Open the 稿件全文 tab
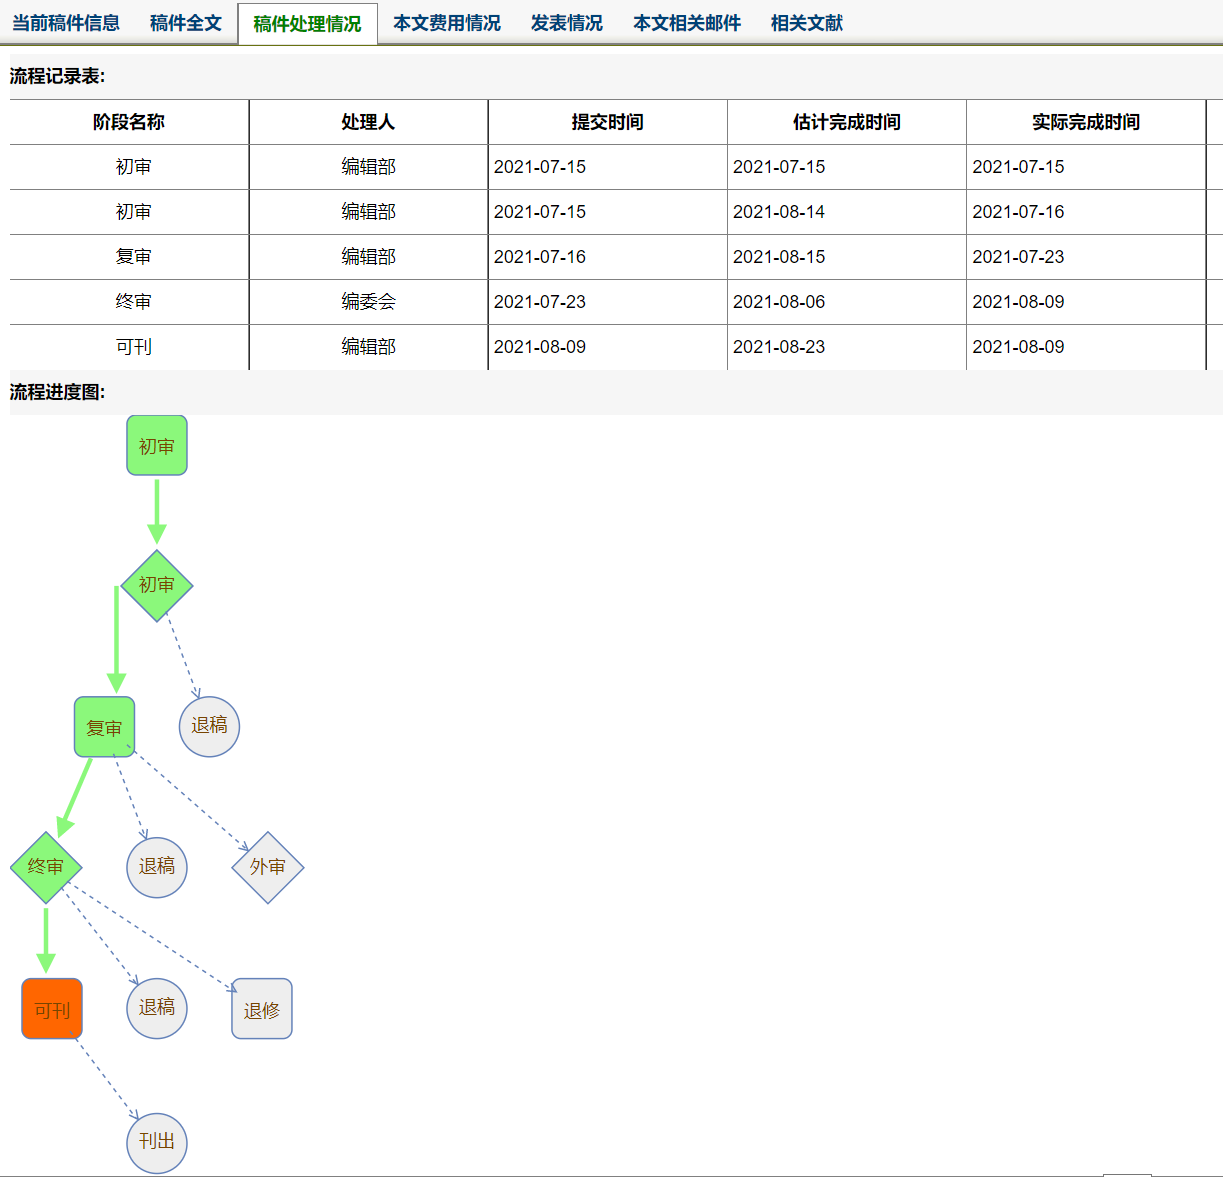This screenshot has height=1177, width=1223. (185, 23)
